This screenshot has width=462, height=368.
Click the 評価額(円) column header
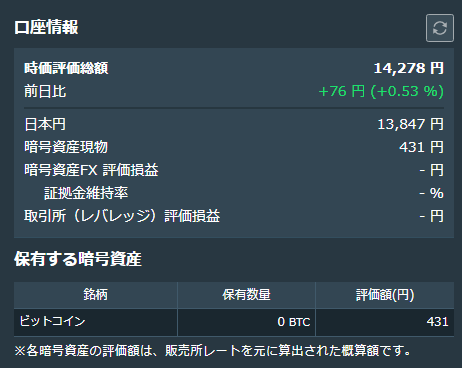(385, 295)
